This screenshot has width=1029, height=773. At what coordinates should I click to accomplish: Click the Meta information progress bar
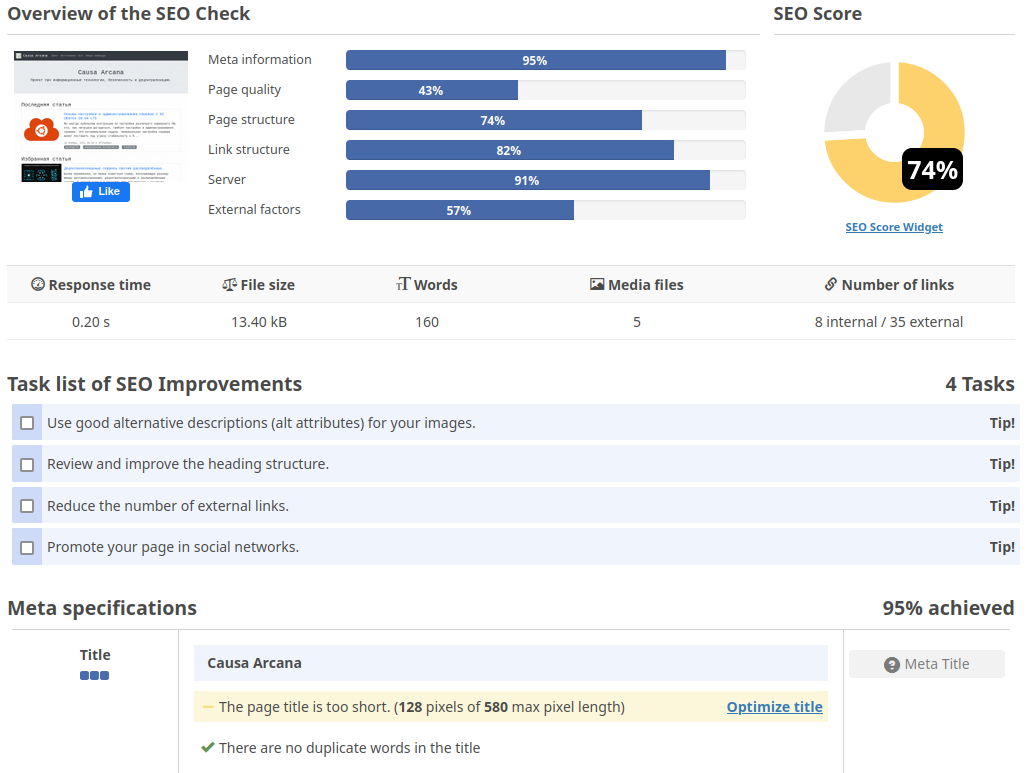tap(545, 60)
